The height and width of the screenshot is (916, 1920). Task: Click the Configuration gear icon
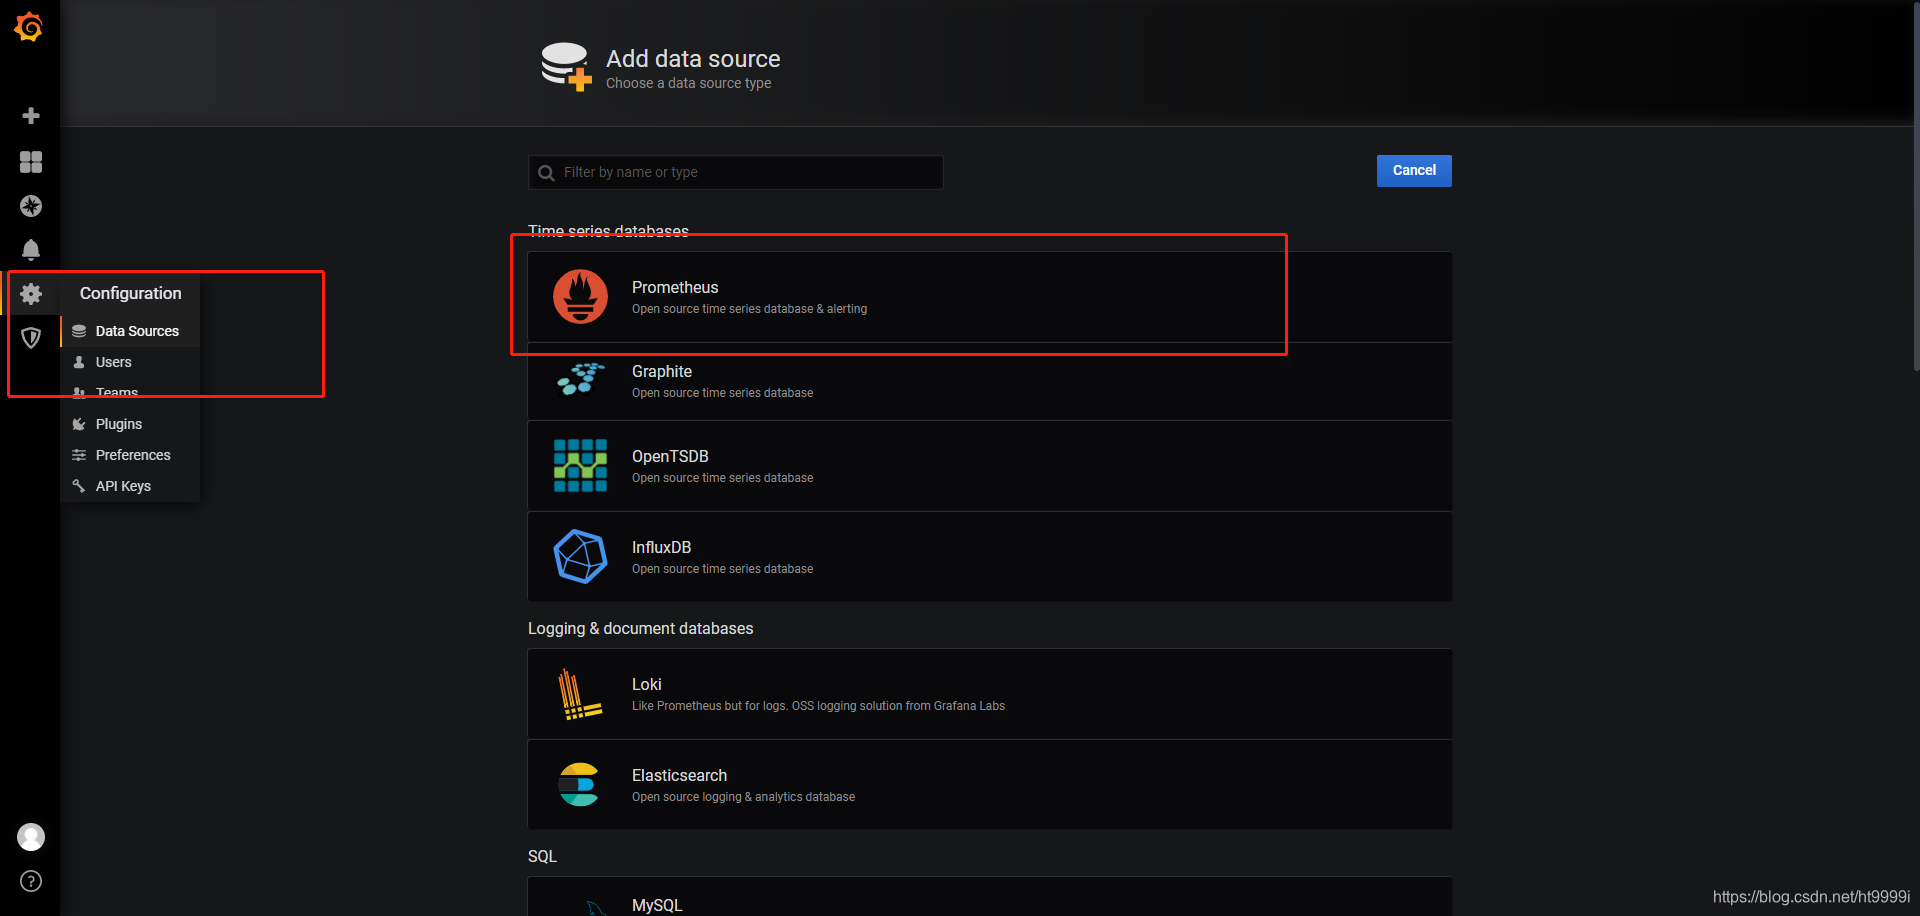click(31, 294)
